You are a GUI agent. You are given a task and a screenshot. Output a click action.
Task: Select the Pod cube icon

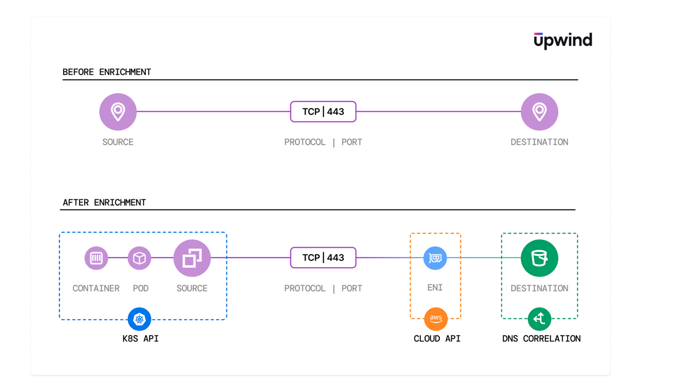(139, 258)
